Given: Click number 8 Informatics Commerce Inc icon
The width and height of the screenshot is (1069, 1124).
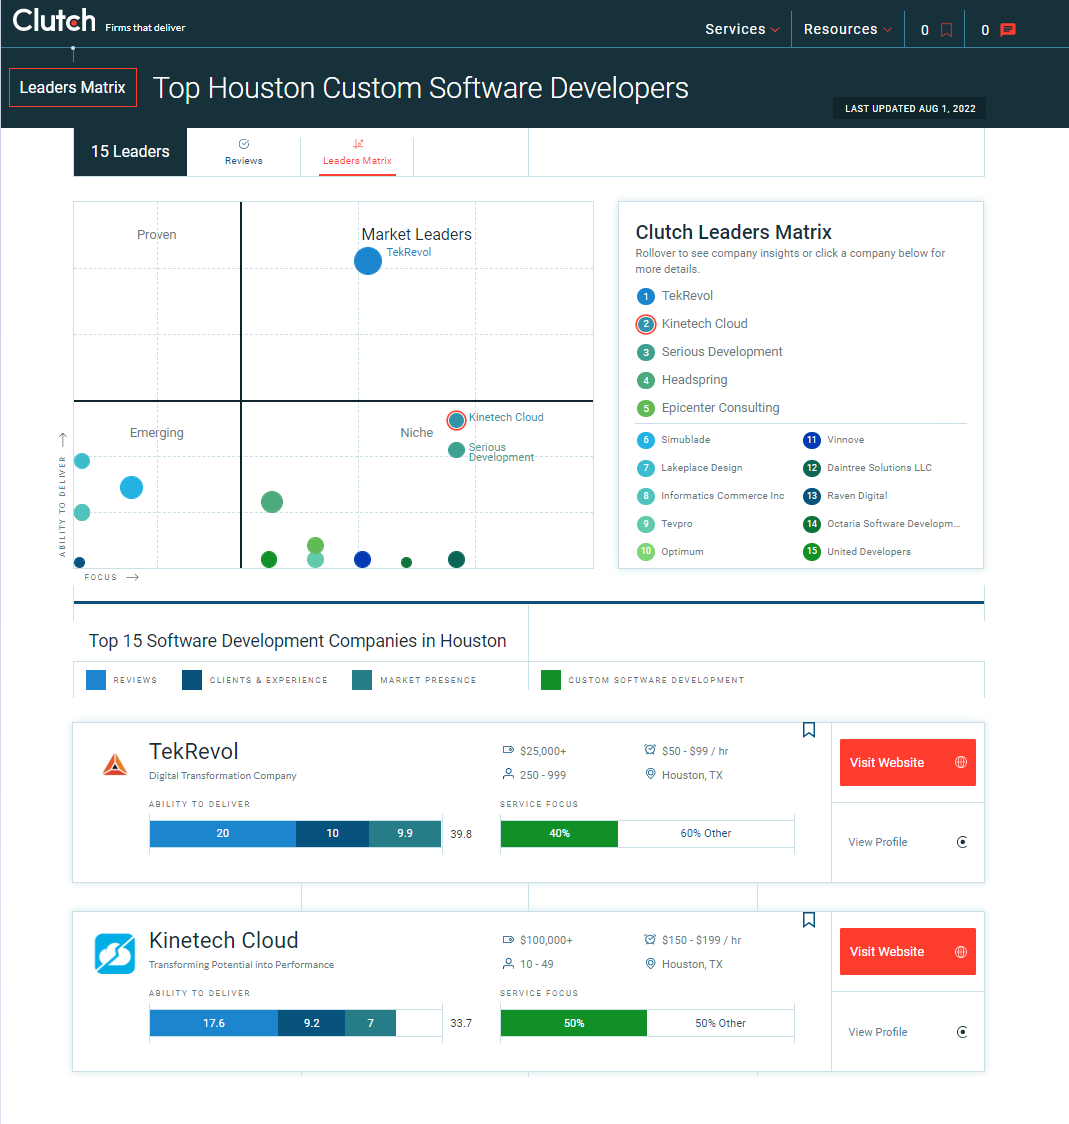Looking at the screenshot, I should pyautogui.click(x=646, y=496).
